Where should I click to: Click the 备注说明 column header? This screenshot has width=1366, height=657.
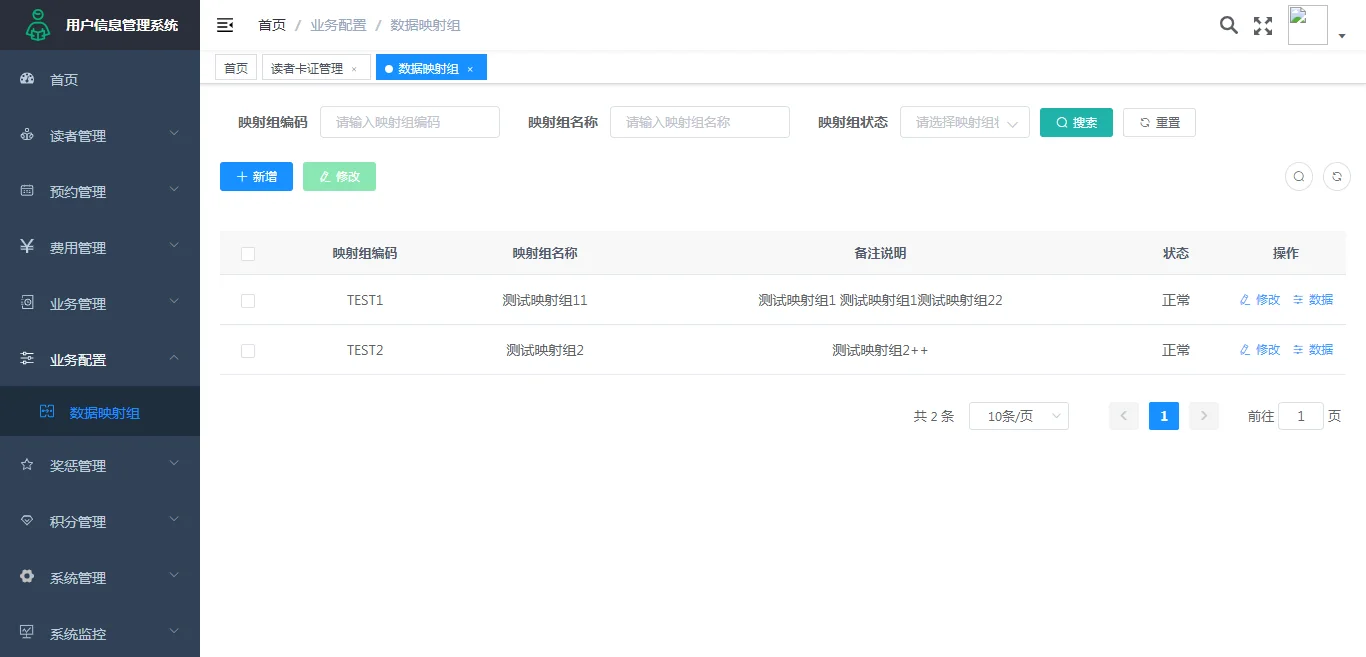coord(880,253)
